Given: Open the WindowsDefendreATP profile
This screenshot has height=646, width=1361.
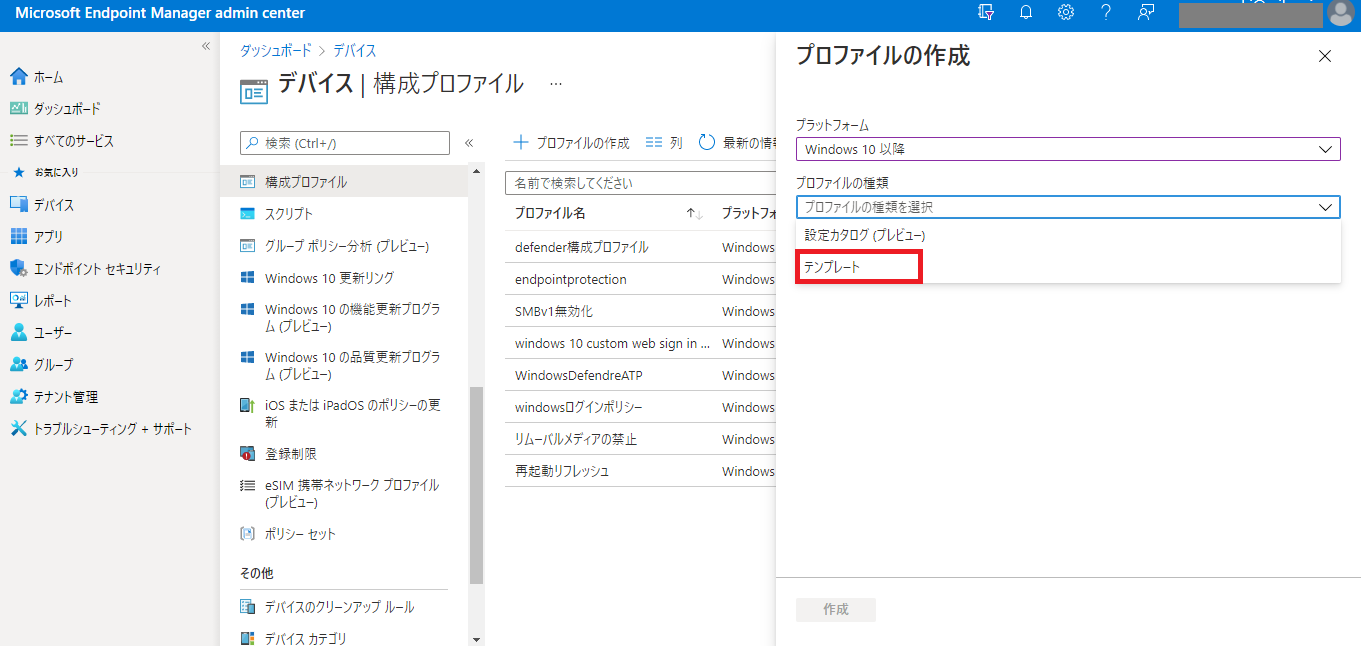Looking at the screenshot, I should coord(579,375).
